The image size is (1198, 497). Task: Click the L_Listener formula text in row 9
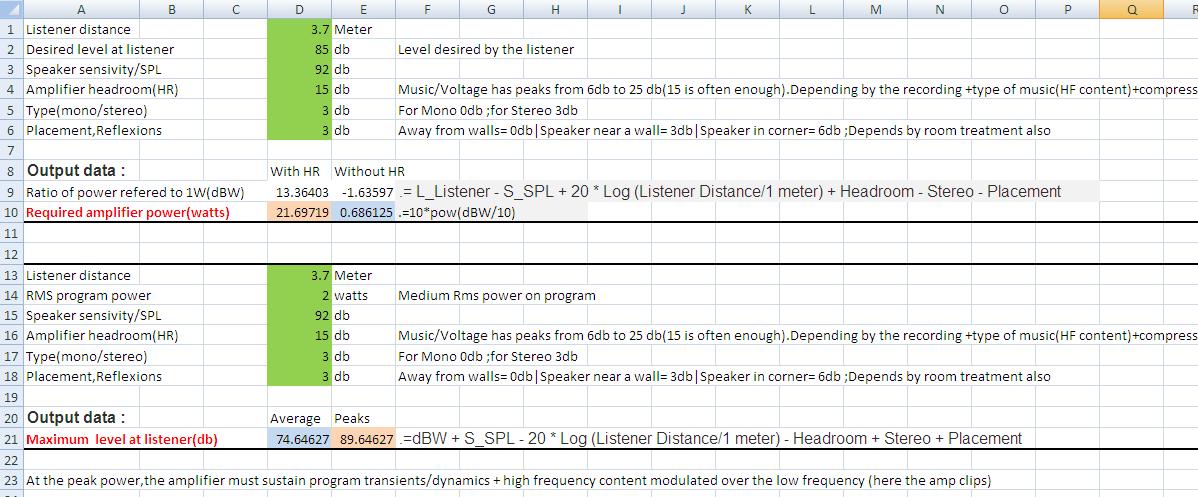coord(730,192)
